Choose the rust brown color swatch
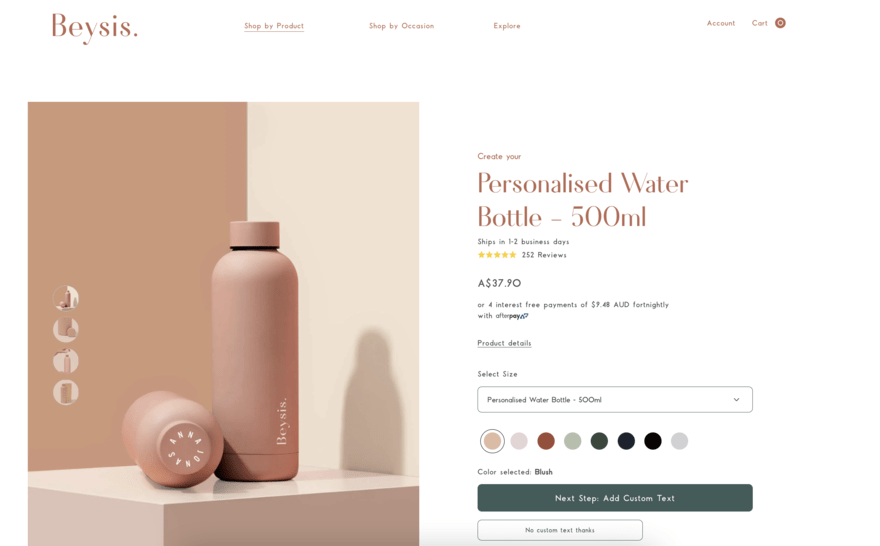The height and width of the screenshot is (546, 880). click(x=546, y=441)
